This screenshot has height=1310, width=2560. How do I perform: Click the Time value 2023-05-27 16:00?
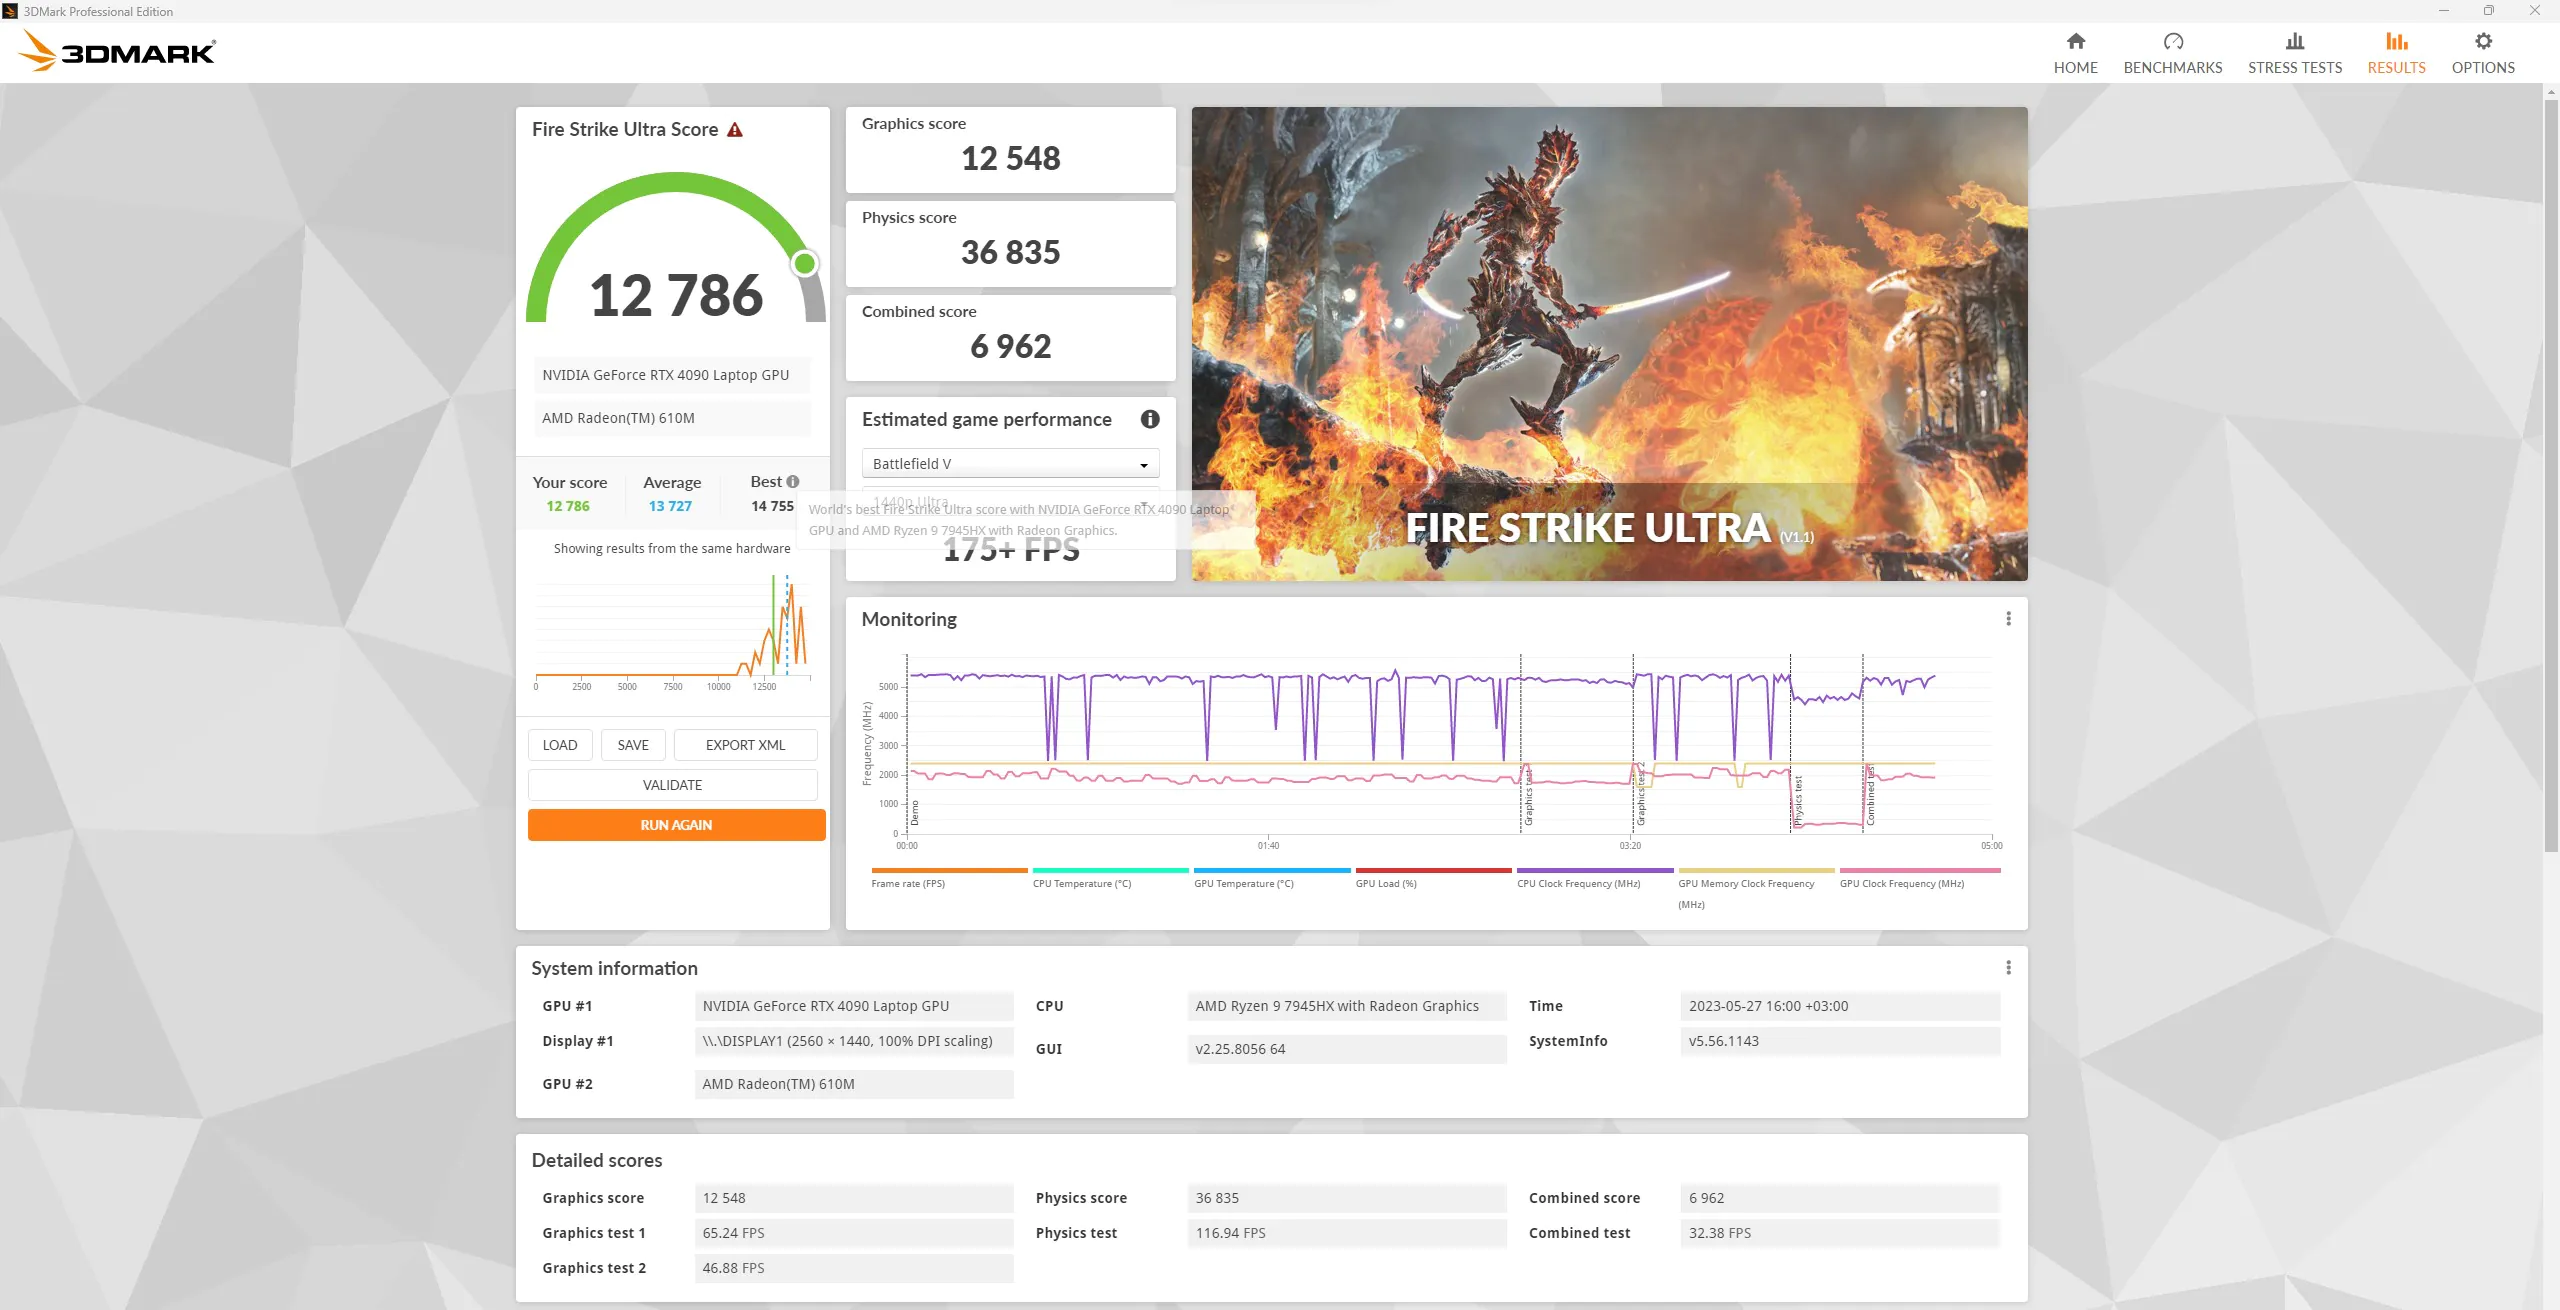coord(1839,1006)
